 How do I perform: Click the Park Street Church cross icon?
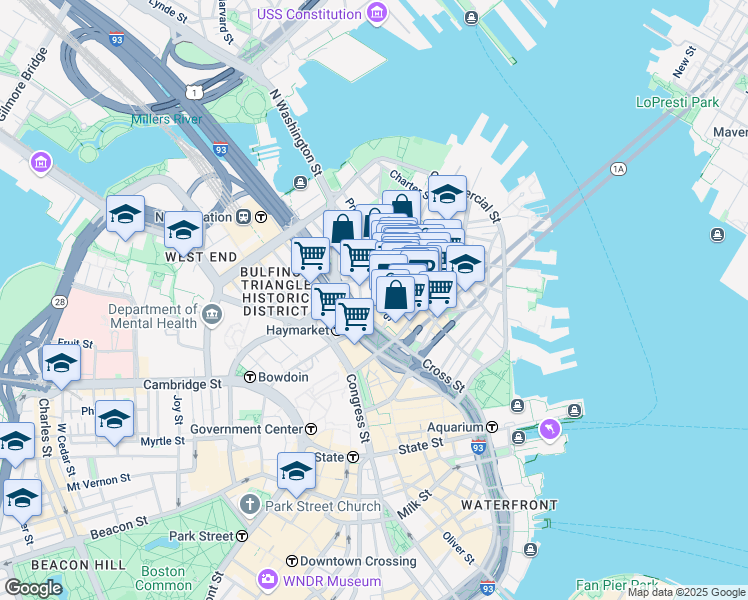[249, 505]
